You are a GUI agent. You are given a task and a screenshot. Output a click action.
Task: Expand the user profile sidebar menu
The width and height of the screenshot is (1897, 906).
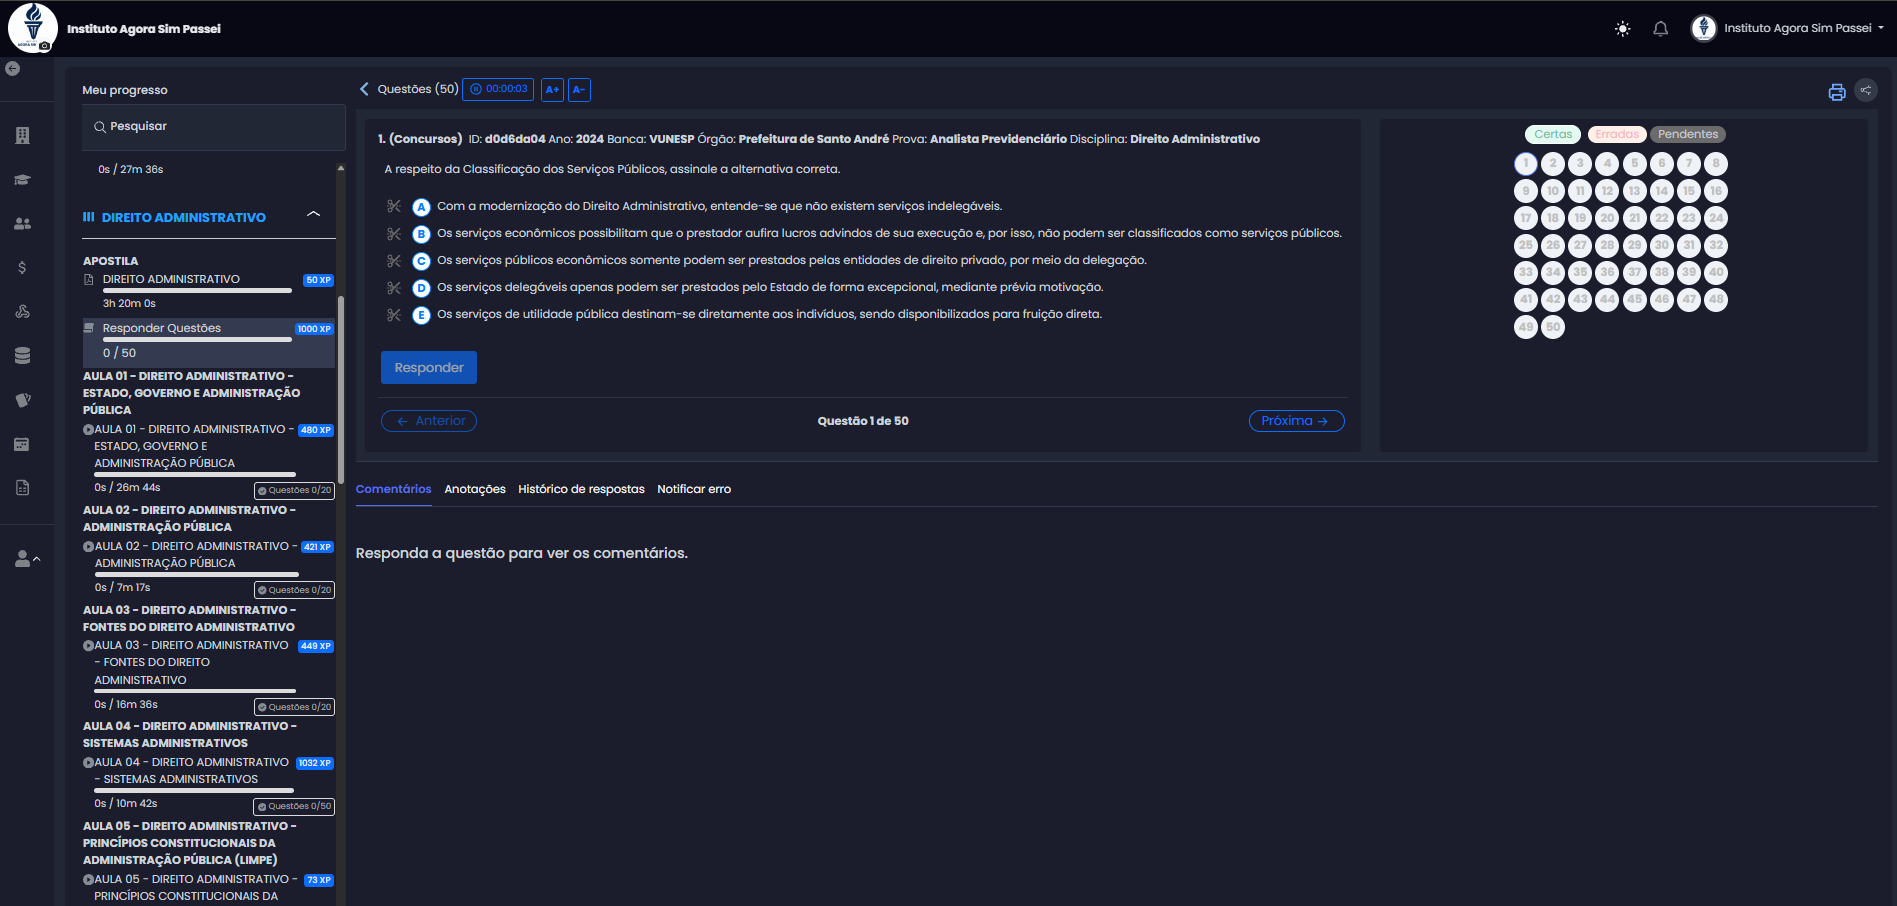[27, 559]
